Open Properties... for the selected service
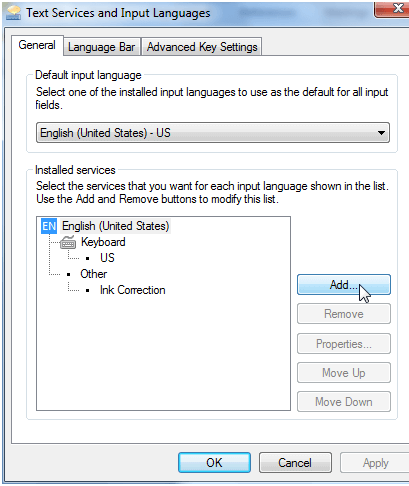409x486 pixels. [344, 344]
